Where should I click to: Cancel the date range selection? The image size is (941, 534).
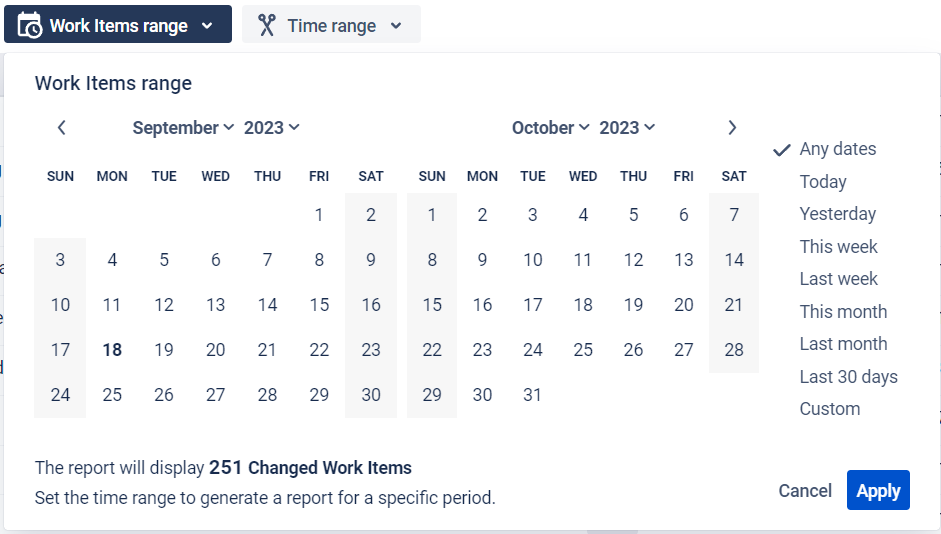coord(805,491)
